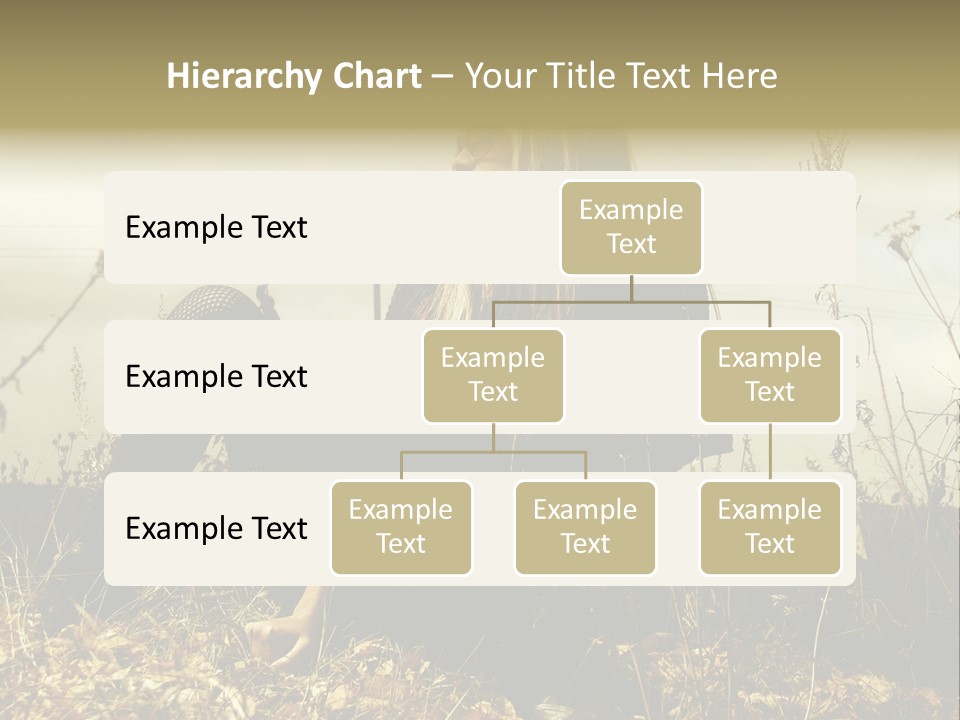Image resolution: width=960 pixels, height=720 pixels.
Task: Click the bottom row's "Example Text" label
Action: 216,528
